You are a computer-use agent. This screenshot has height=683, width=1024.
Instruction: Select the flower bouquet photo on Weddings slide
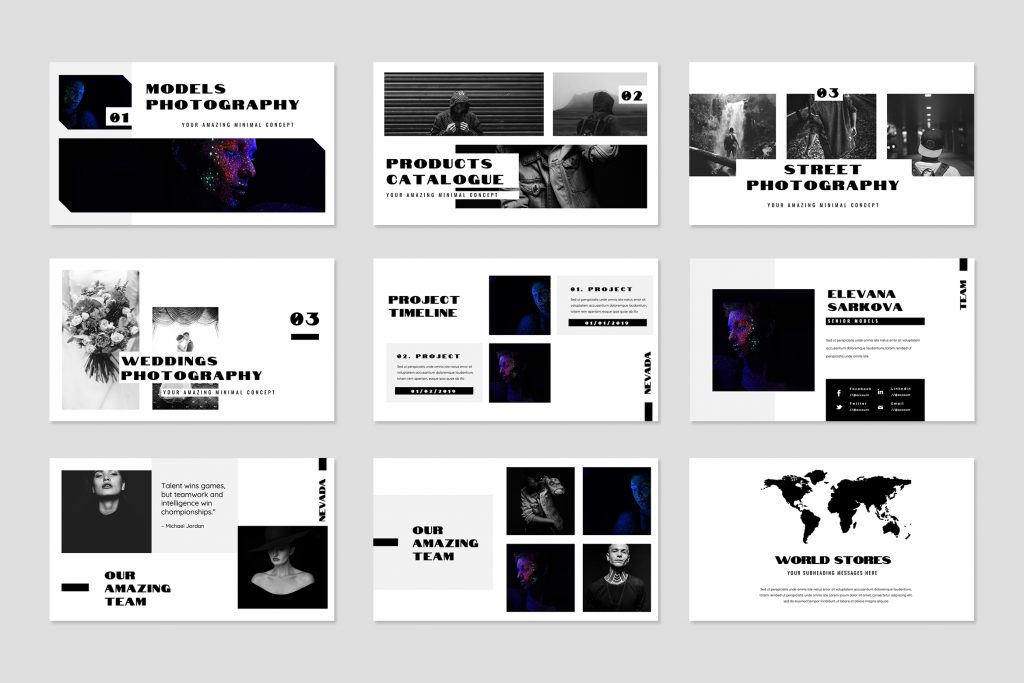click(x=101, y=340)
